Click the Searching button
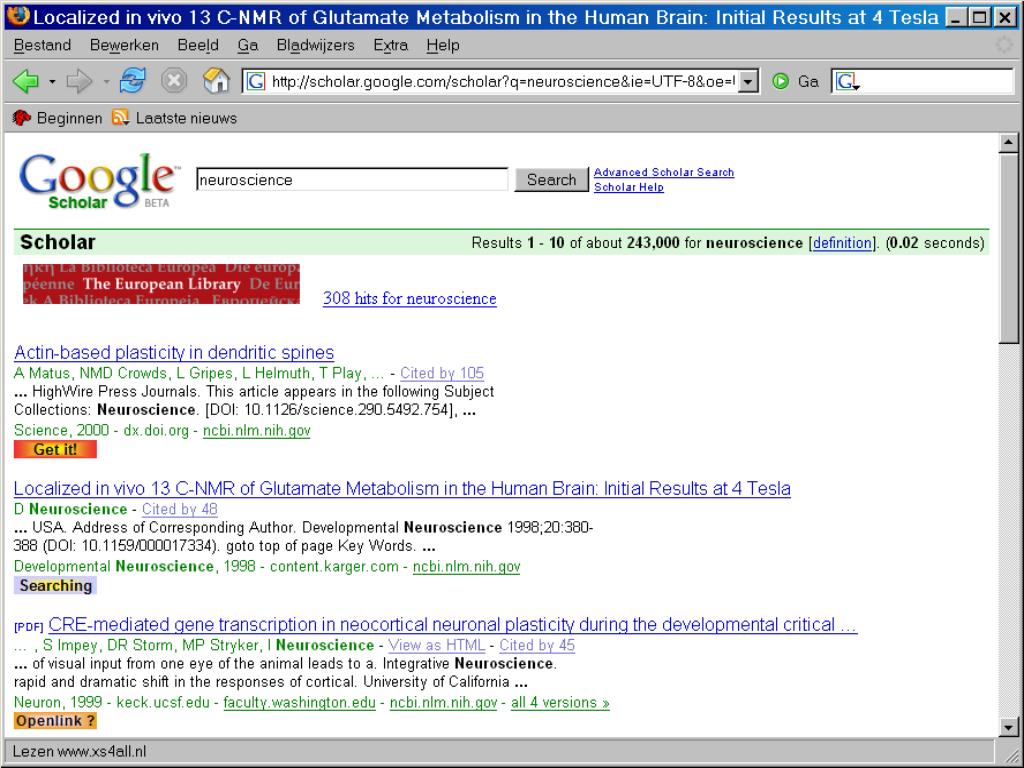 [56, 585]
